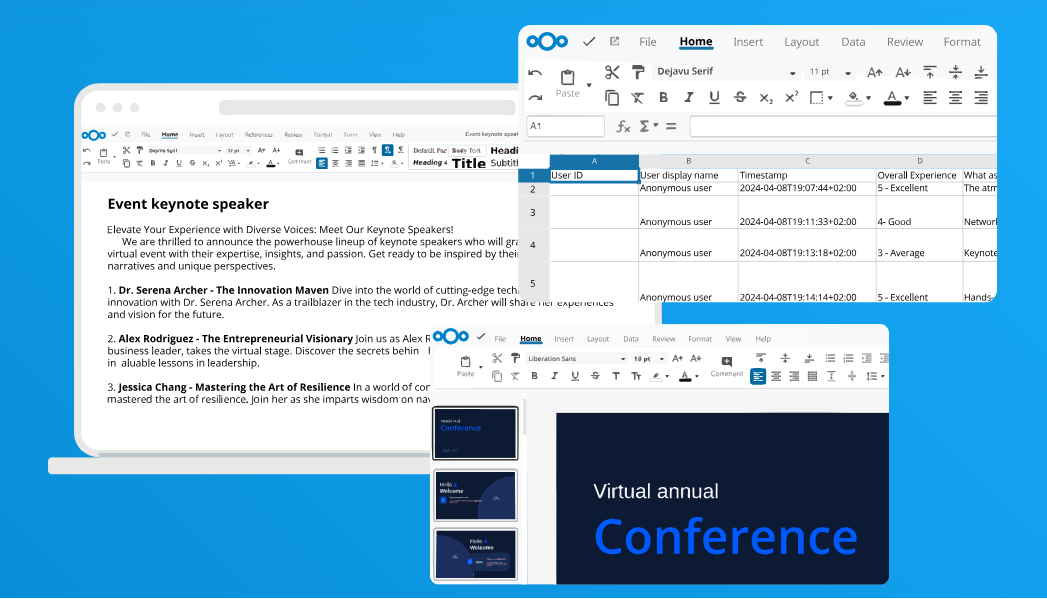Click the Nextcloud logo in the presentation window

451,337
